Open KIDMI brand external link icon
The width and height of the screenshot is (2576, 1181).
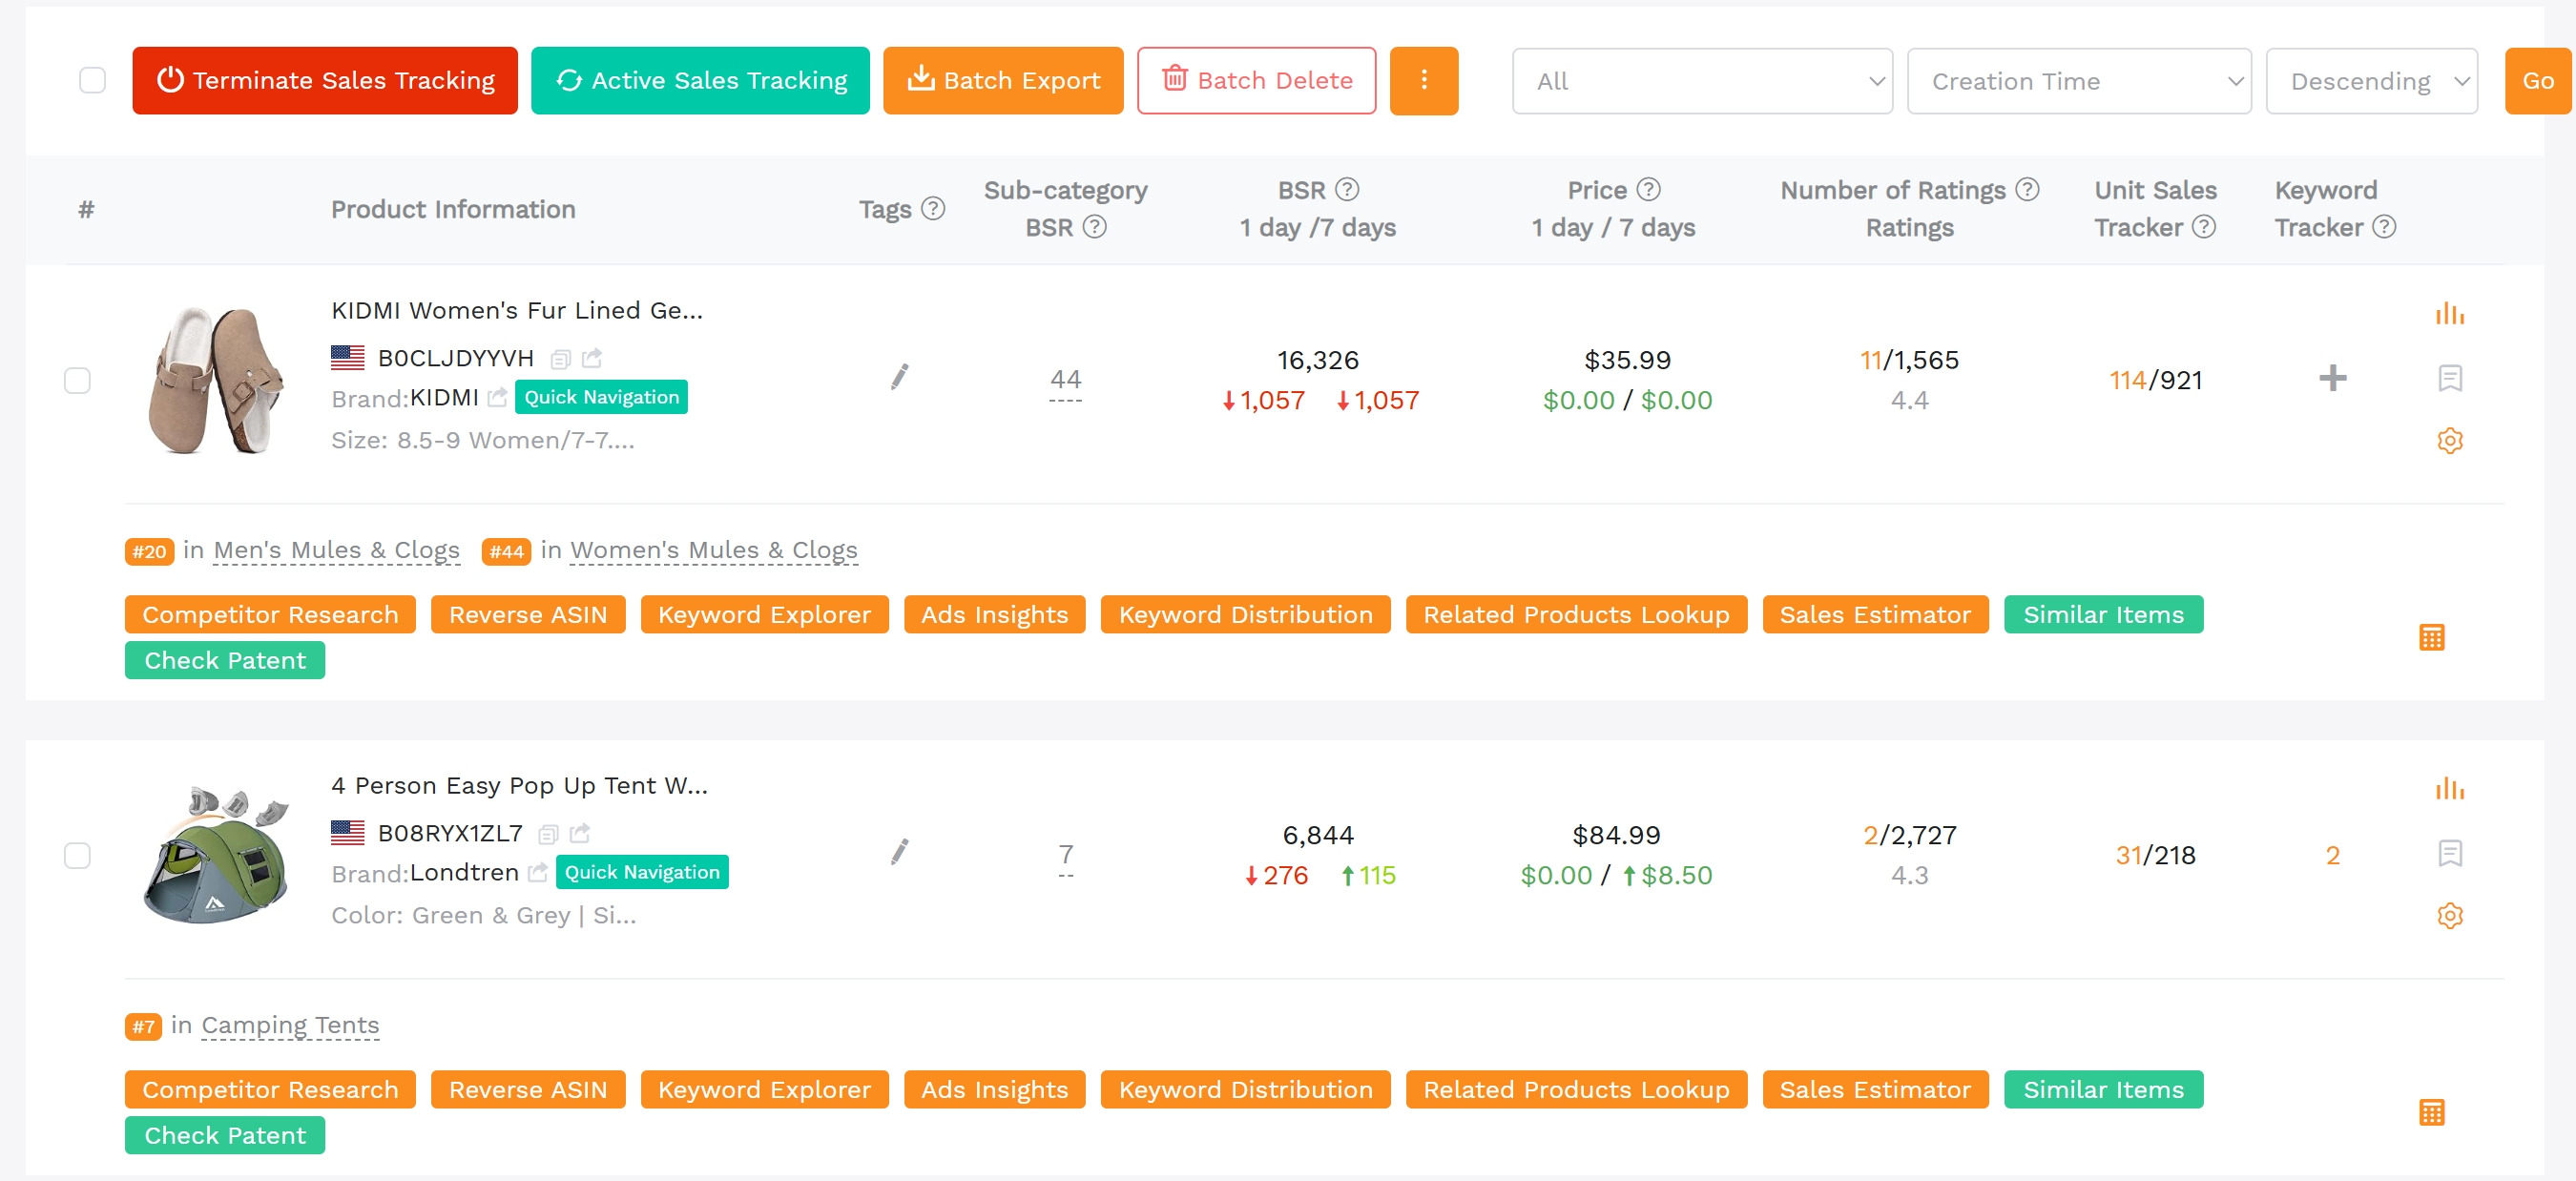coord(497,398)
